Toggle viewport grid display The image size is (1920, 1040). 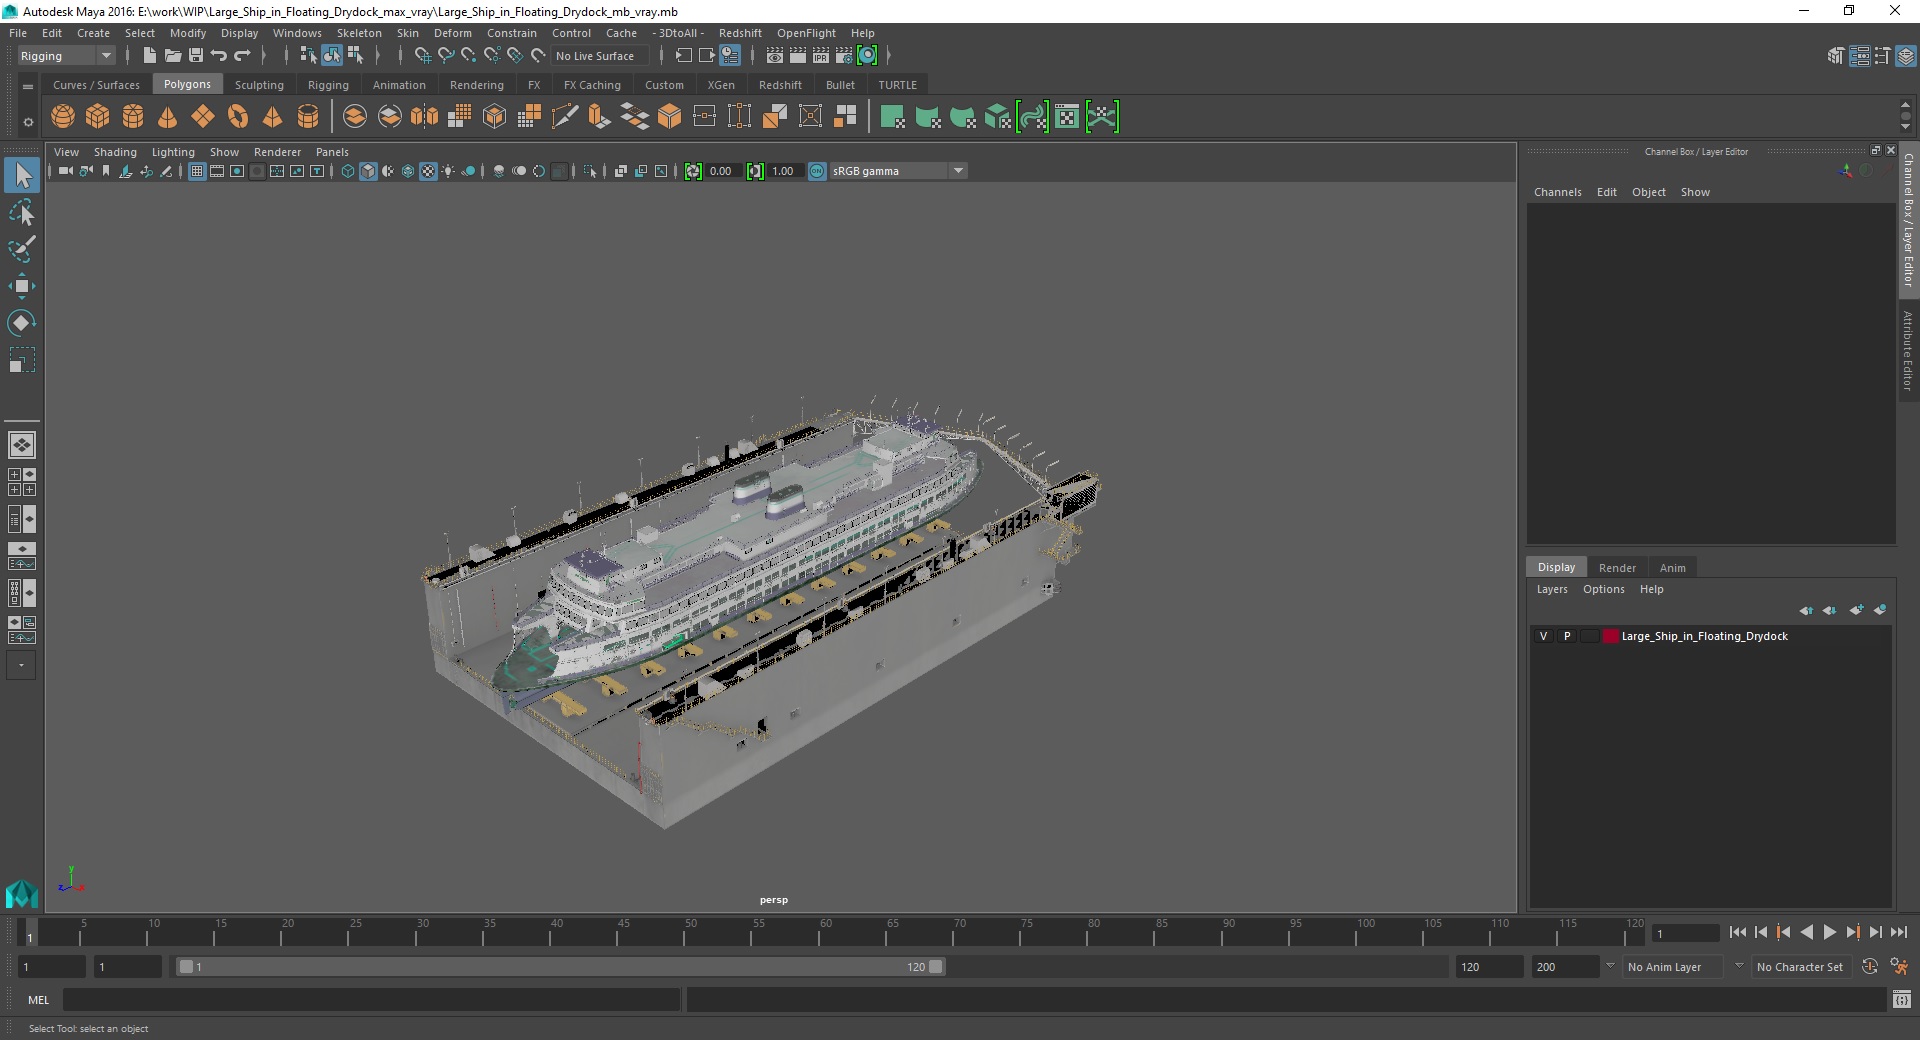click(197, 171)
